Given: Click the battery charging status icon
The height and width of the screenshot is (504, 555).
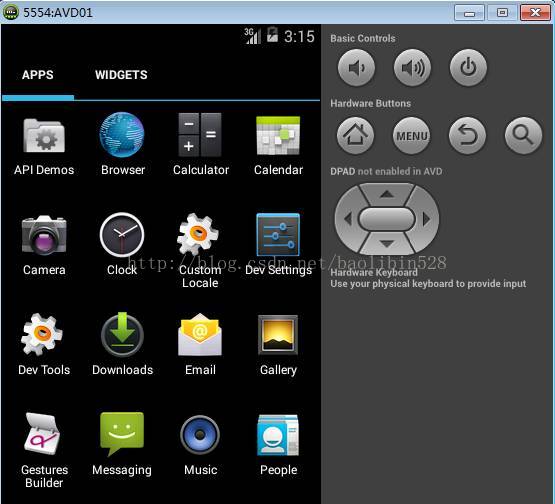Looking at the screenshot, I should pyautogui.click(x=272, y=35).
